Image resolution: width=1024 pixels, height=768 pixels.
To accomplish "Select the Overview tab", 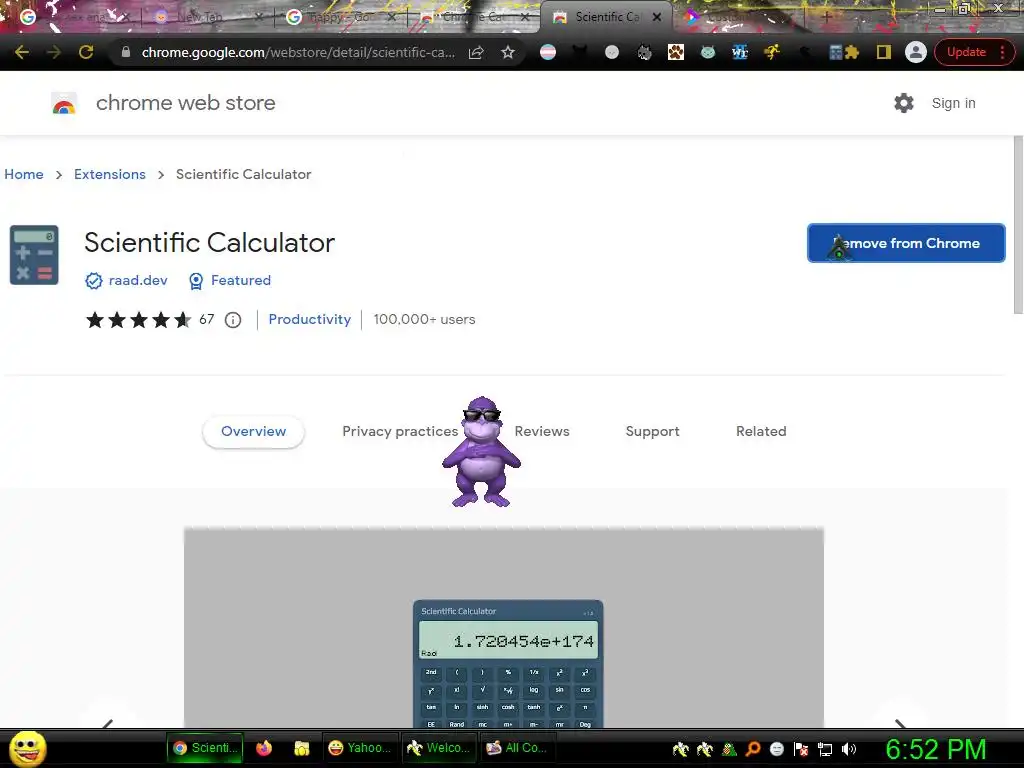I will pos(253,431).
